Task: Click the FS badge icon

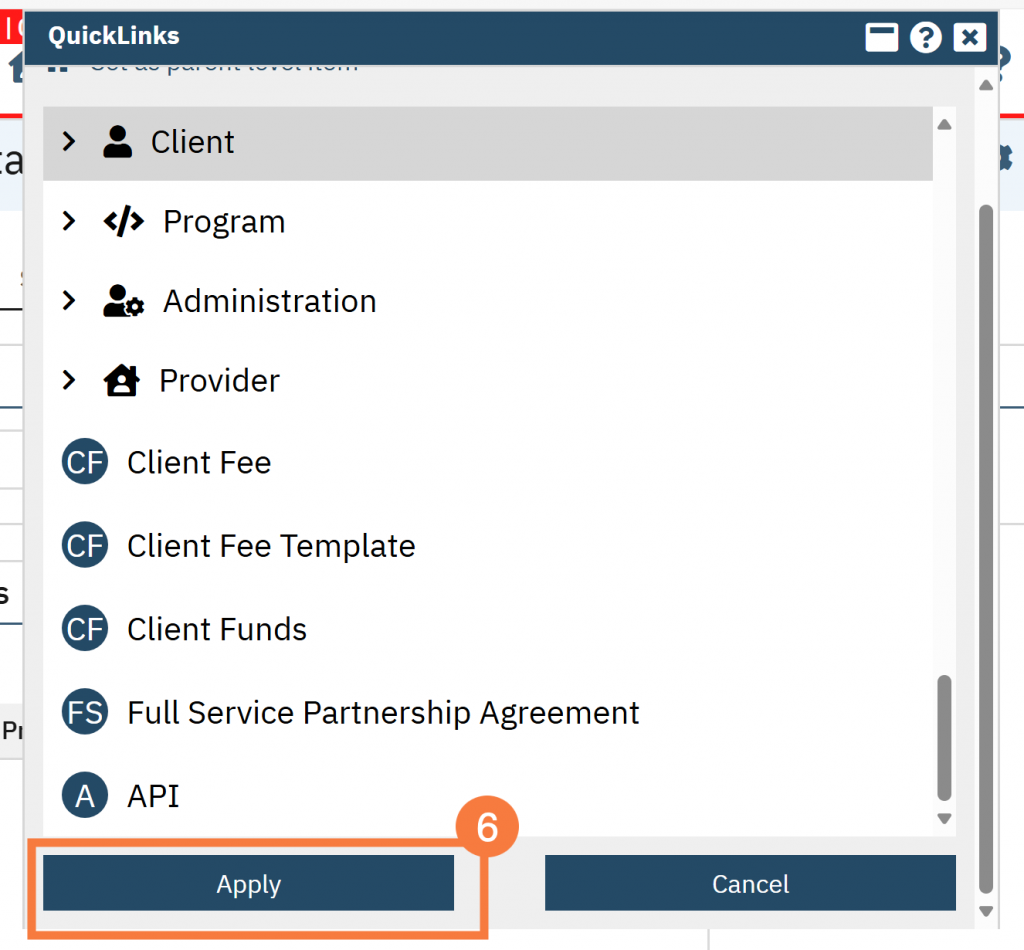Action: pyautogui.click(x=85, y=713)
